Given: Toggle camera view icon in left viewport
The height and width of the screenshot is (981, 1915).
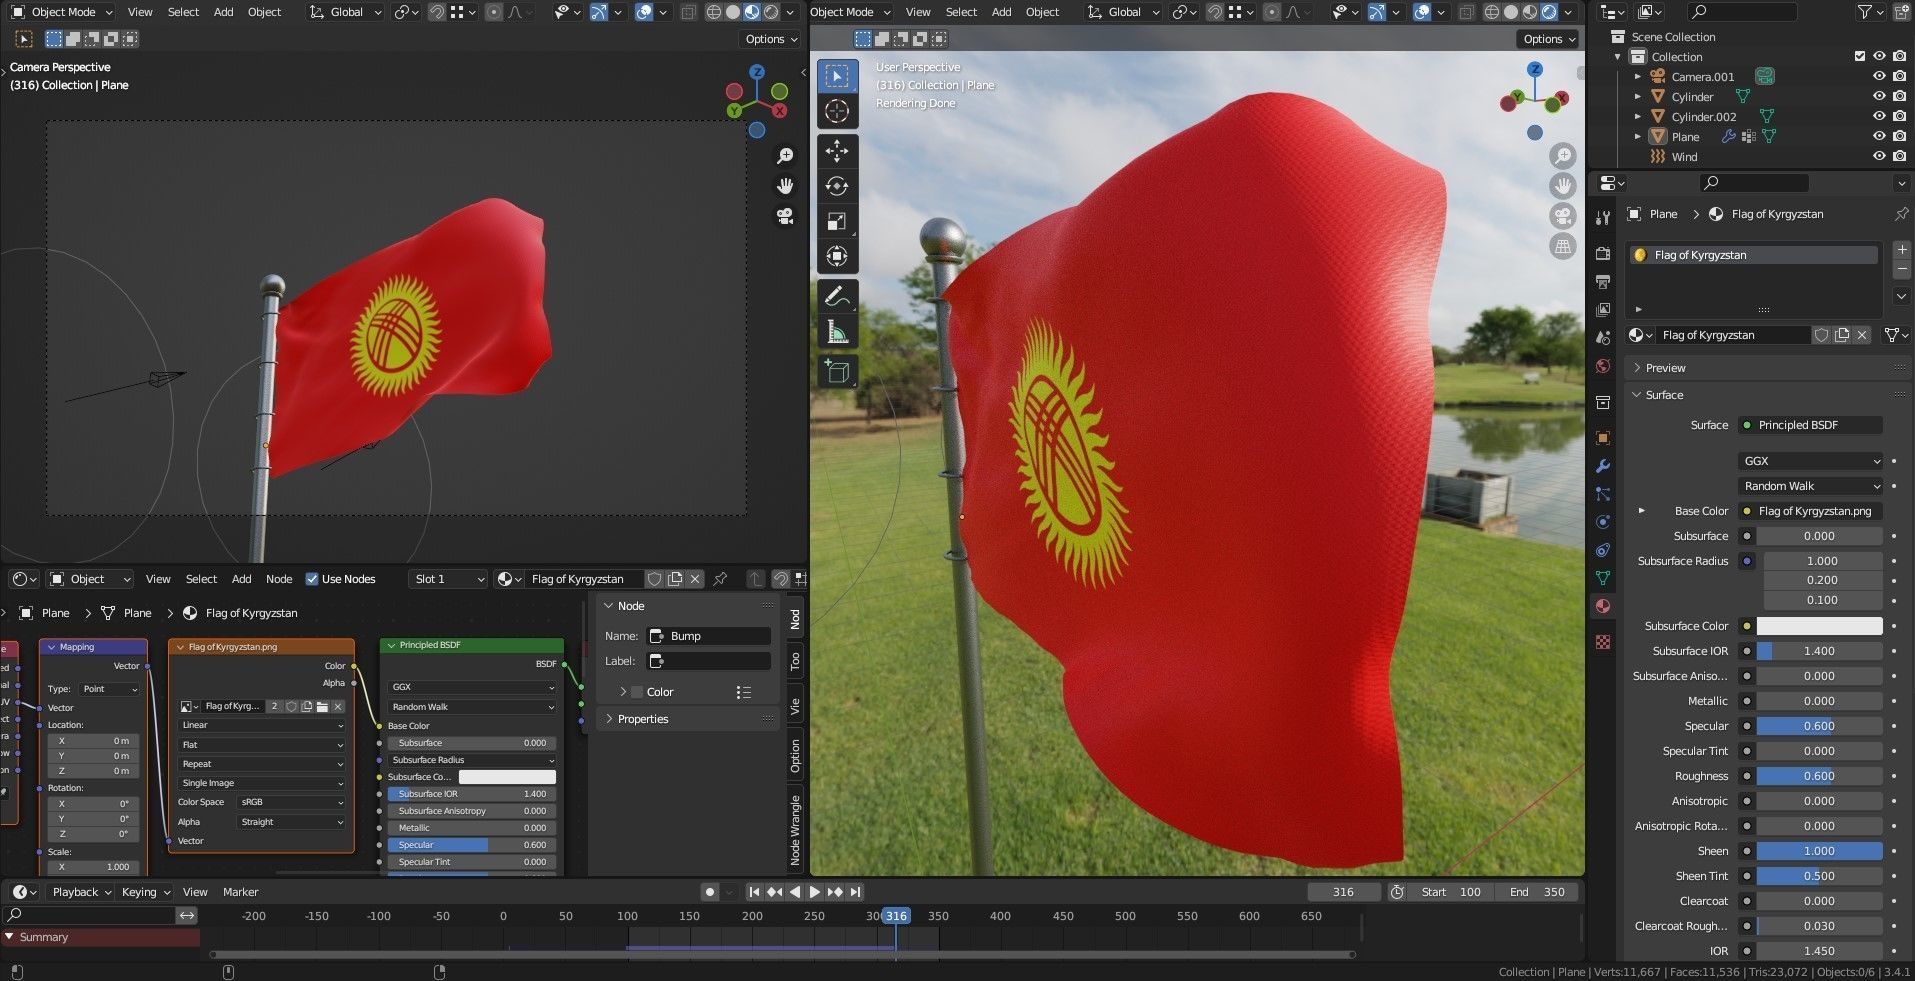Looking at the screenshot, I should click(785, 216).
